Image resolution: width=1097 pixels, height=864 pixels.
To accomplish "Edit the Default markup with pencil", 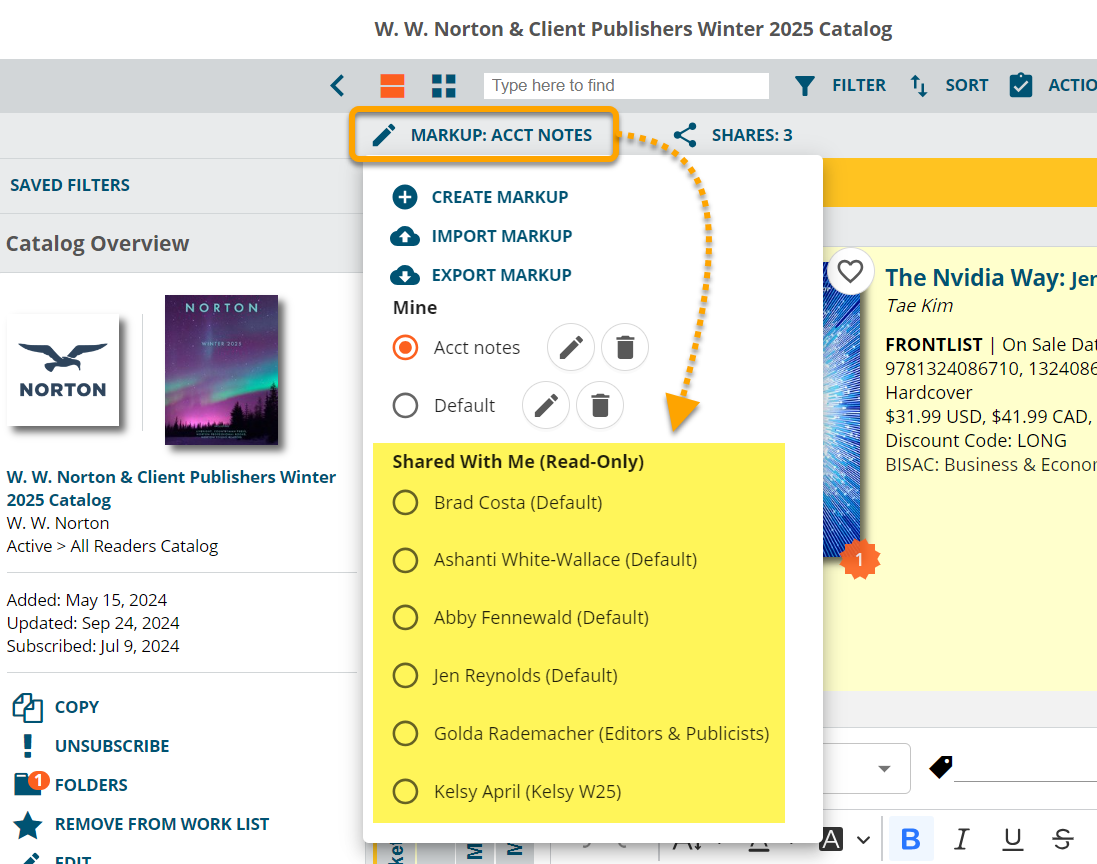I will [x=546, y=405].
